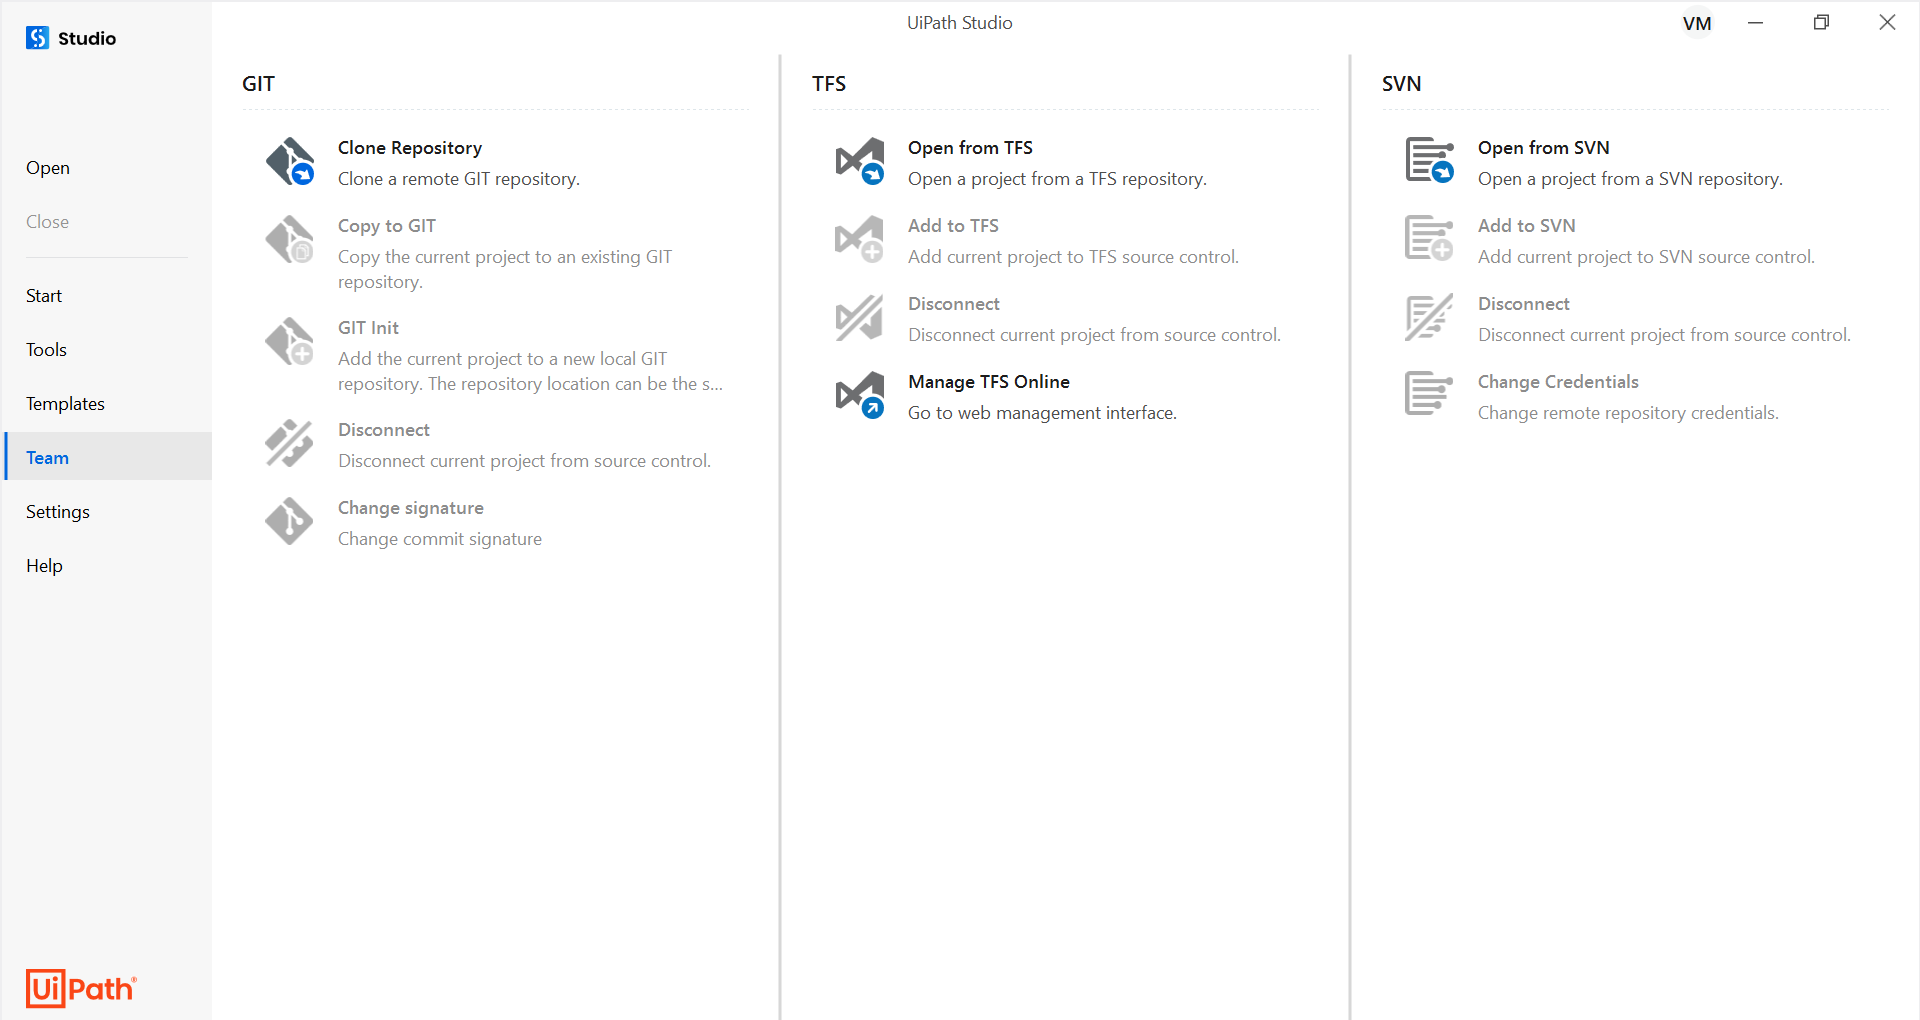Open the Help section
The height and width of the screenshot is (1020, 1920).
[x=44, y=566]
